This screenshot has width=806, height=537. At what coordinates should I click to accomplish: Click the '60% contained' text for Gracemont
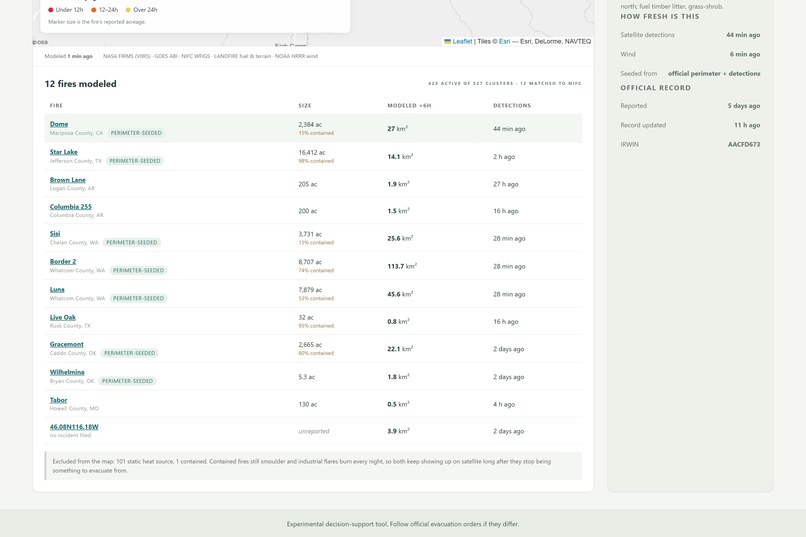tap(316, 353)
